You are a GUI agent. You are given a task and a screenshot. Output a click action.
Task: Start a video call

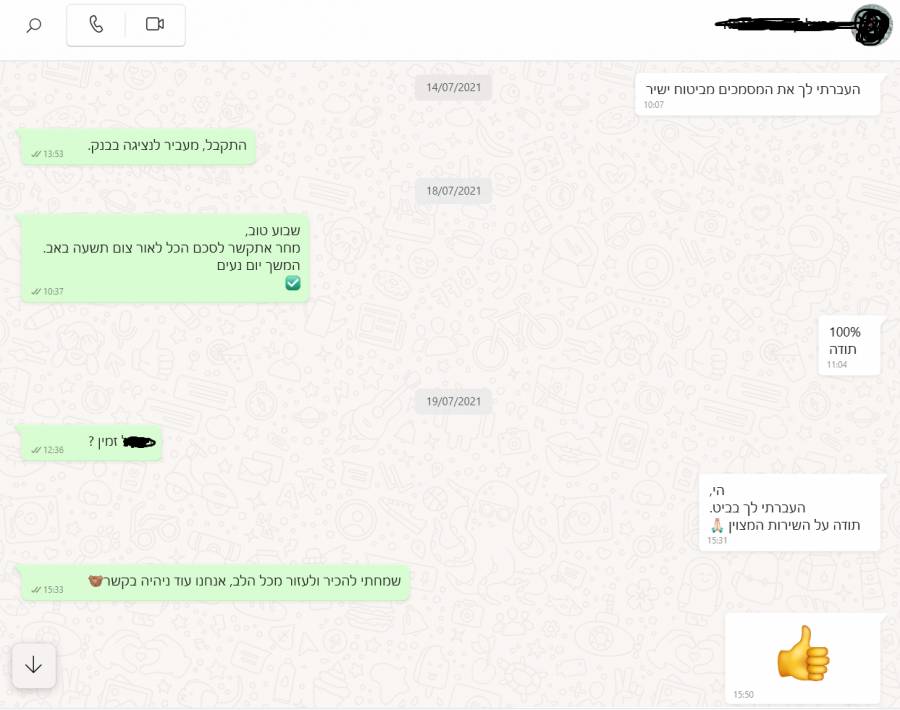[155, 24]
